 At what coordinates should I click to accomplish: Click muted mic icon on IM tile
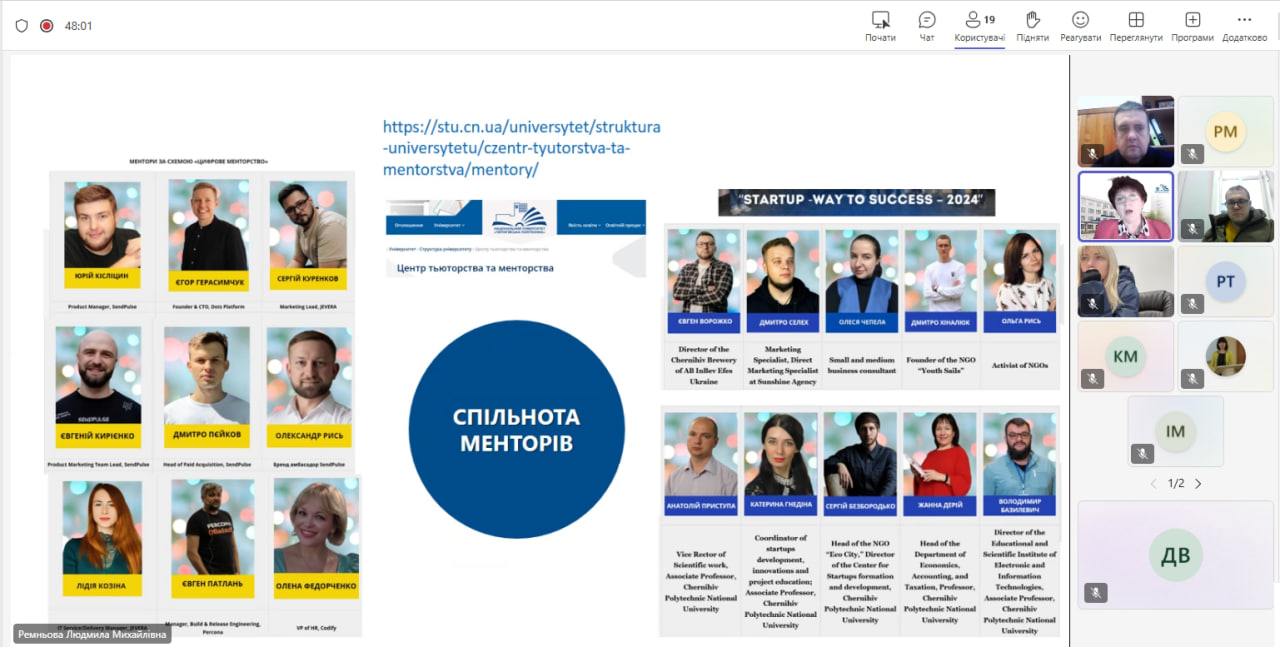tap(1143, 454)
